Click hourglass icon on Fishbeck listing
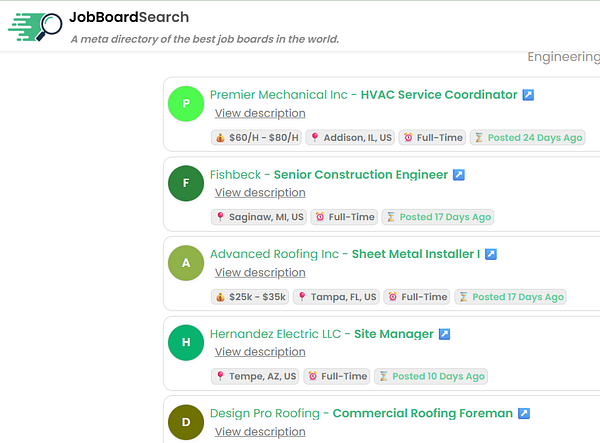The height and width of the screenshot is (443, 600). [x=391, y=217]
